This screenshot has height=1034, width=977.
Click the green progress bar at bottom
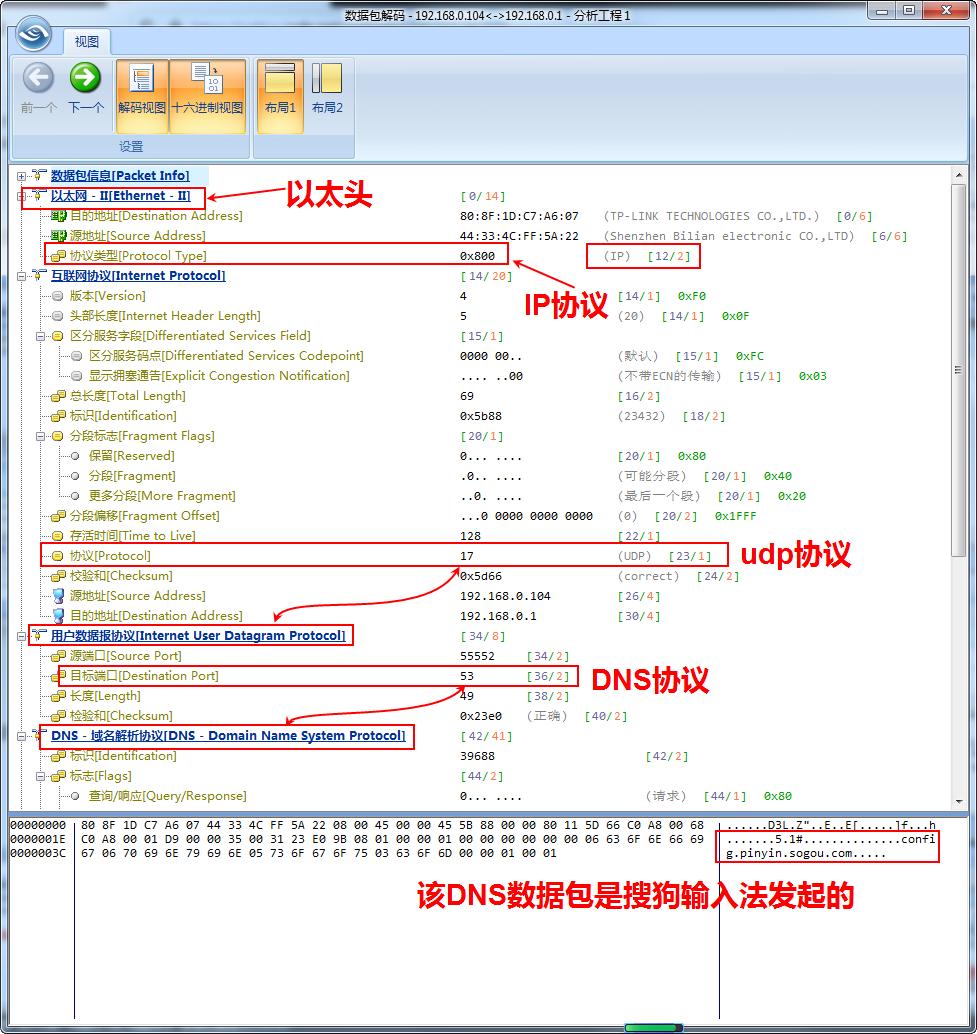pyautogui.click(x=653, y=1025)
